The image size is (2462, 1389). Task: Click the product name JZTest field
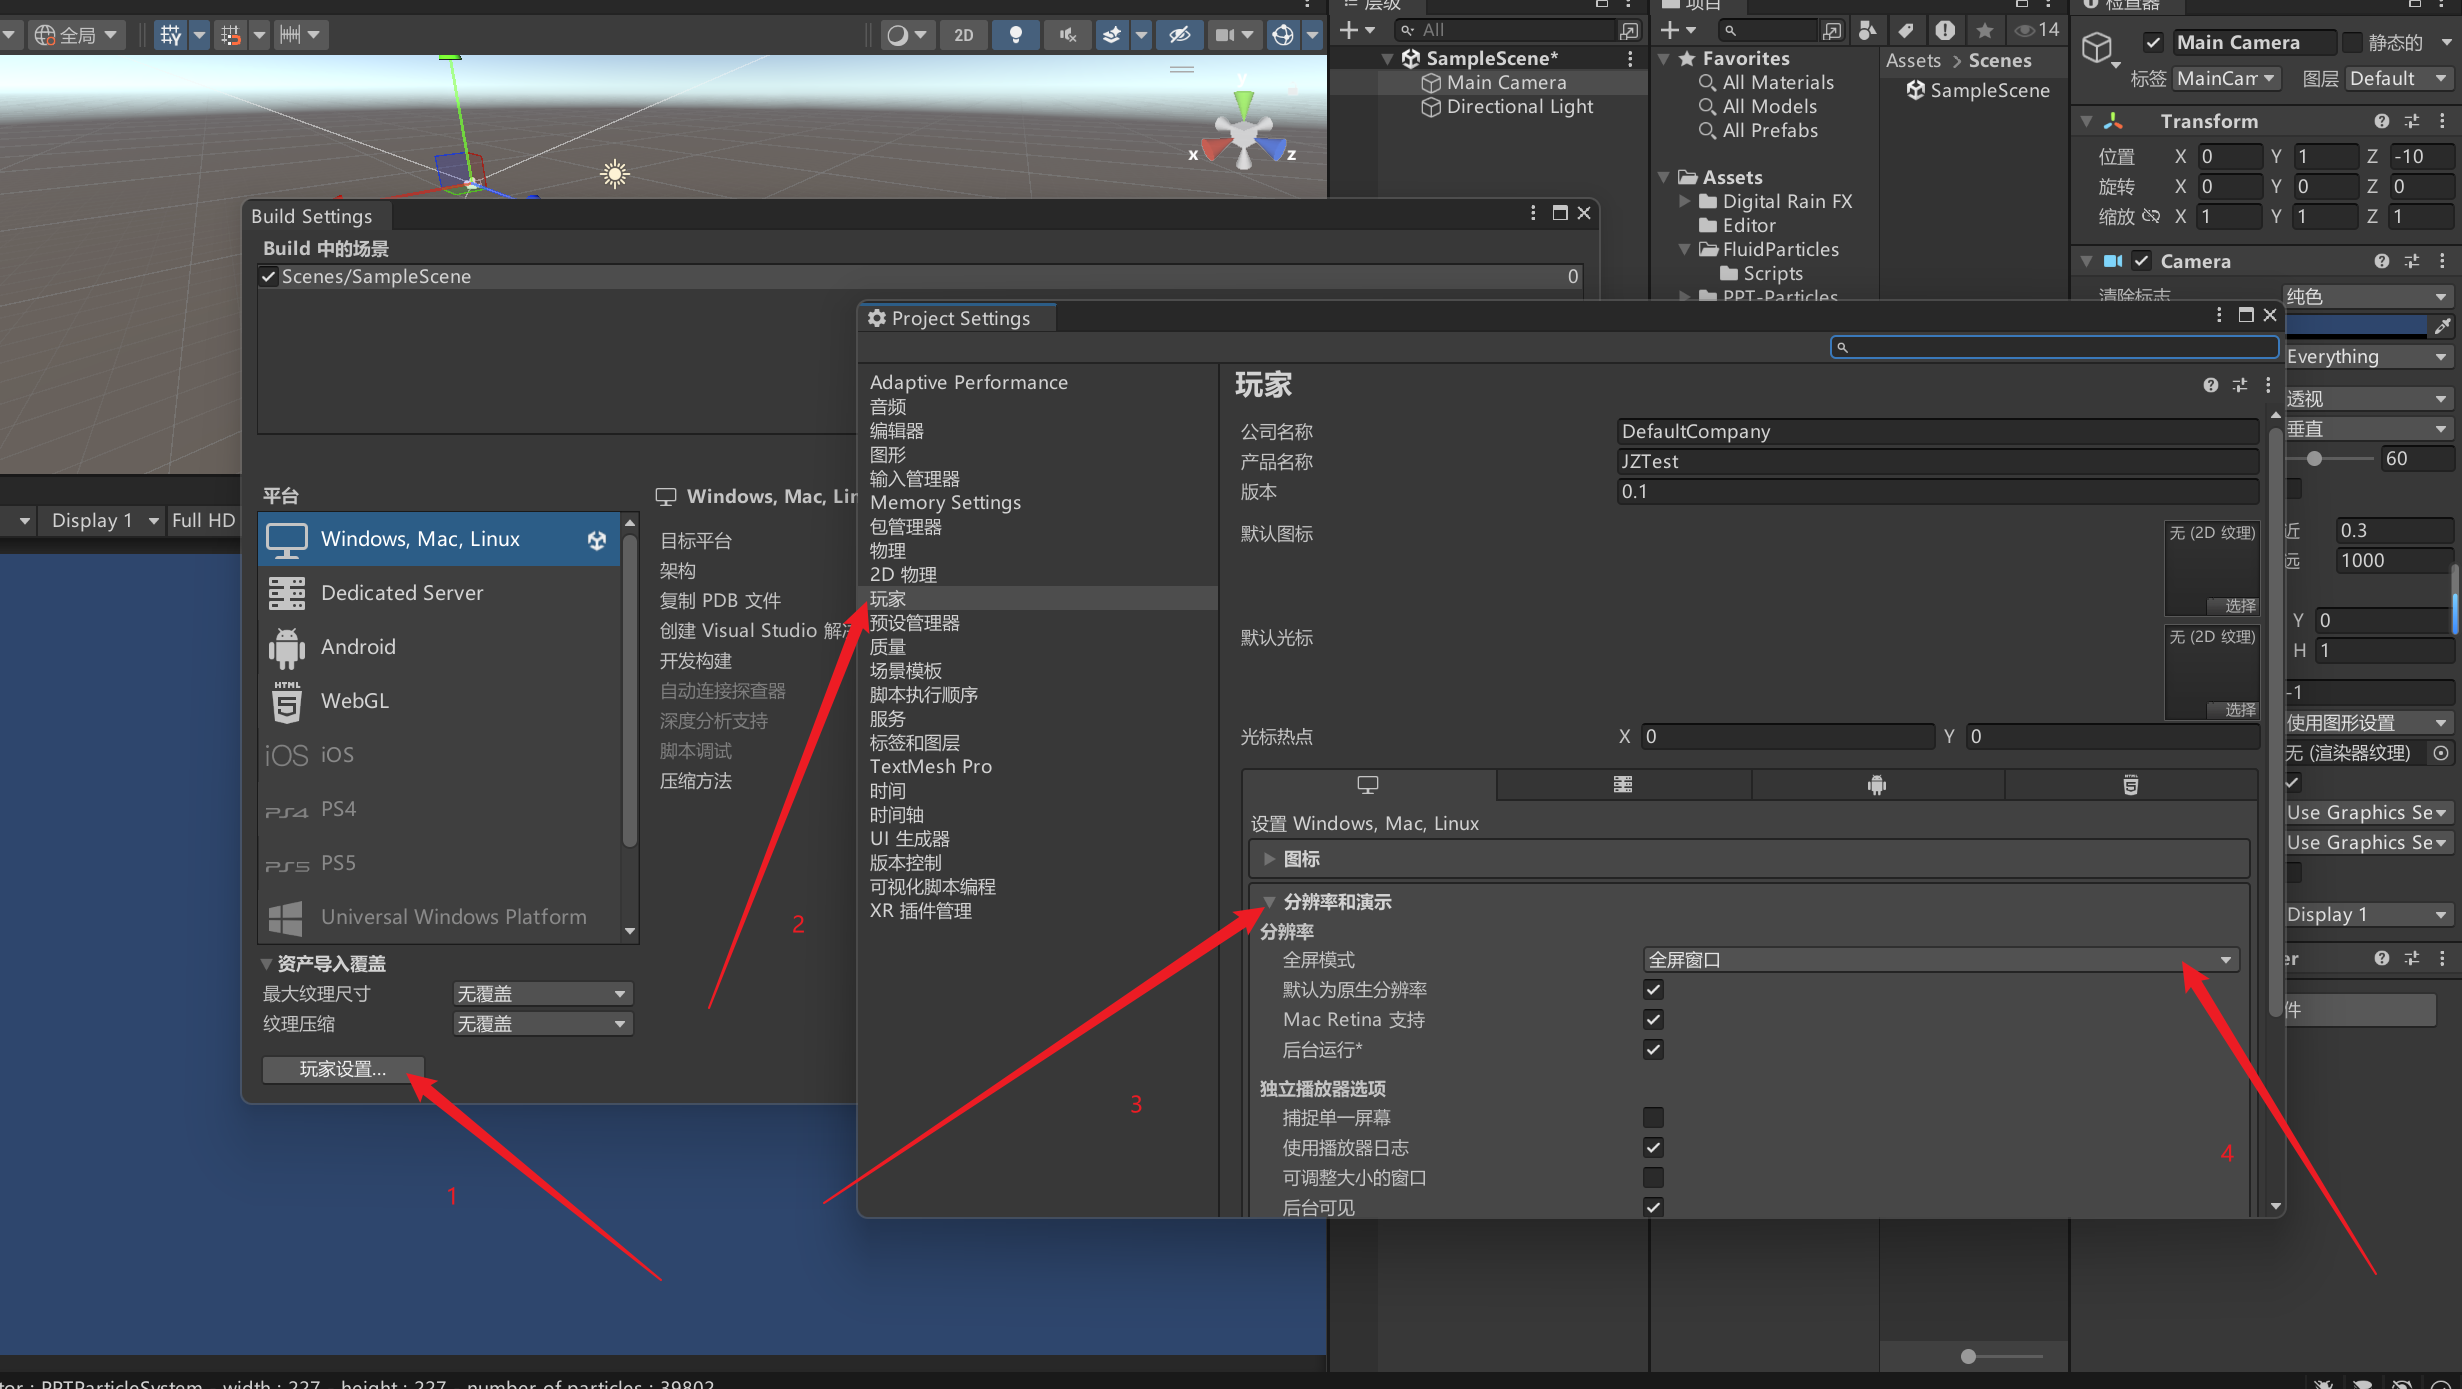pyautogui.click(x=1936, y=462)
